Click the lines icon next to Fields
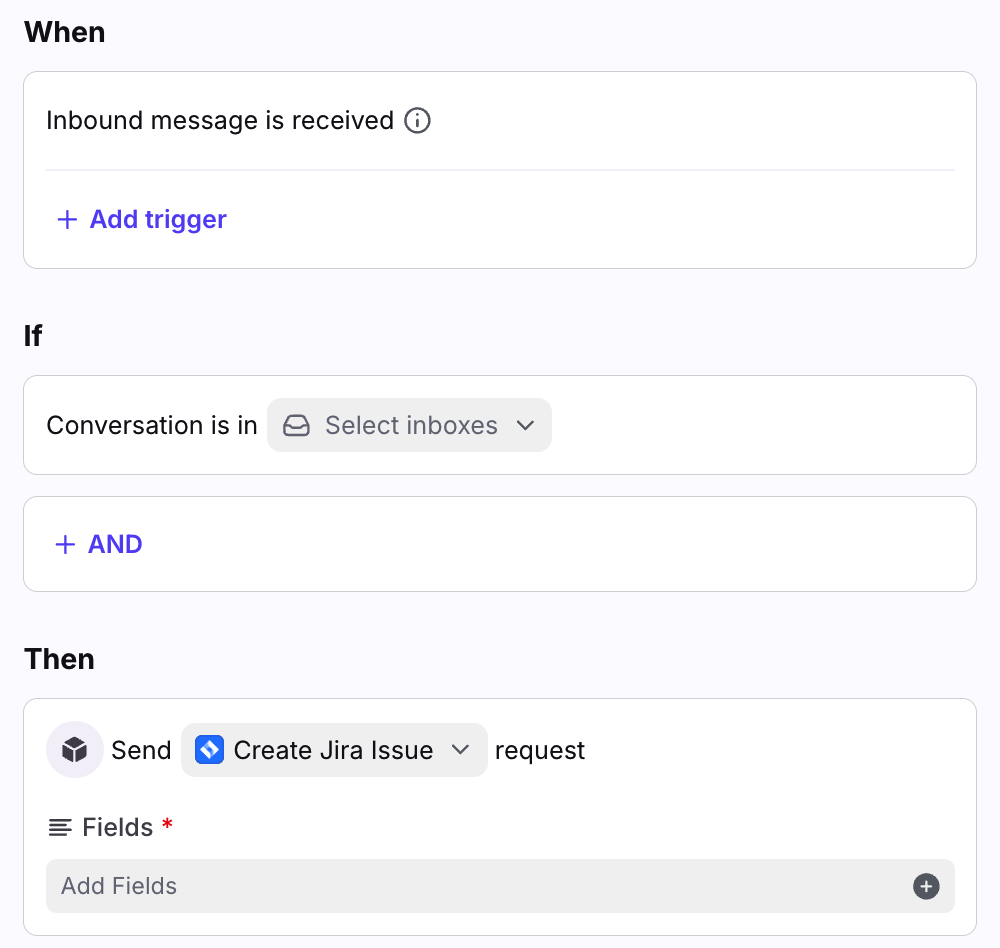This screenshot has height=948, width=1000. pyautogui.click(x=61, y=828)
